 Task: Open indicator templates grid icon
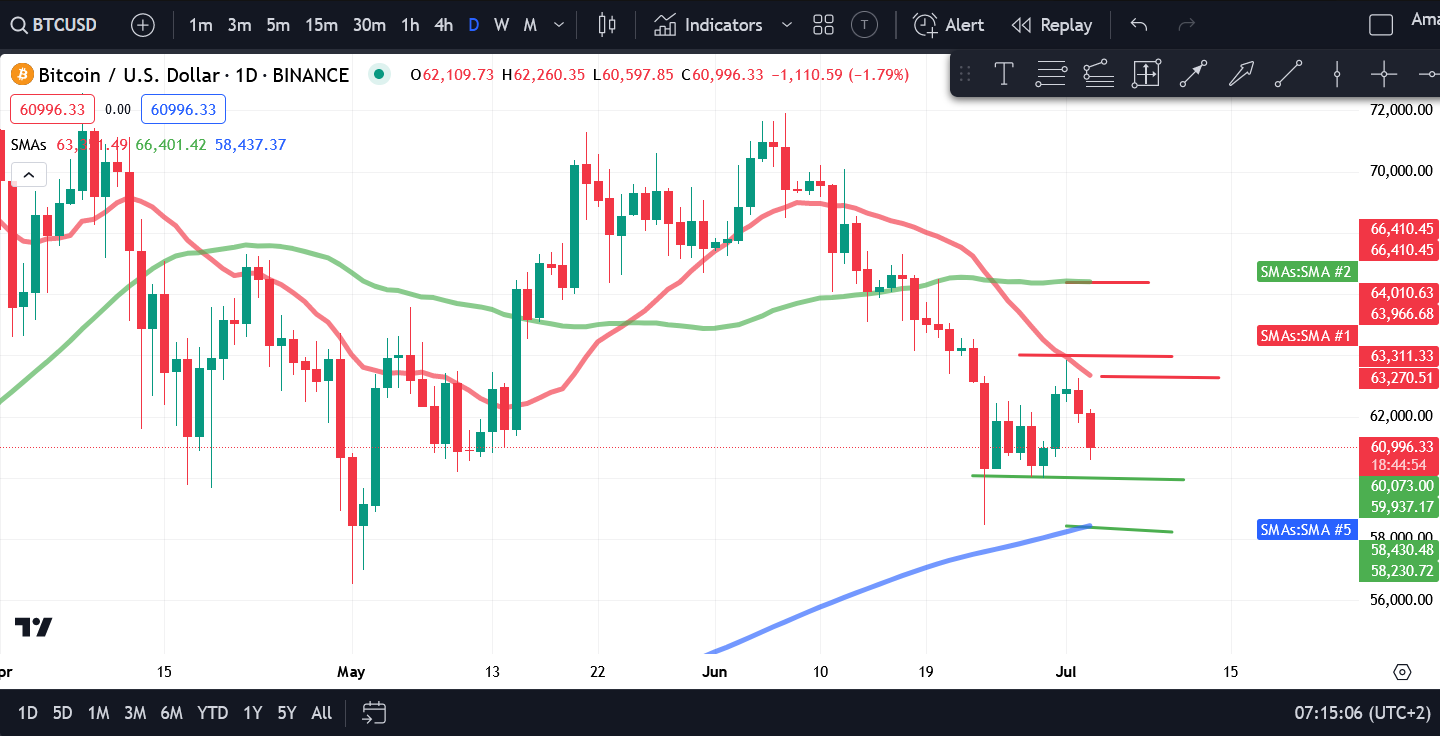(x=824, y=25)
